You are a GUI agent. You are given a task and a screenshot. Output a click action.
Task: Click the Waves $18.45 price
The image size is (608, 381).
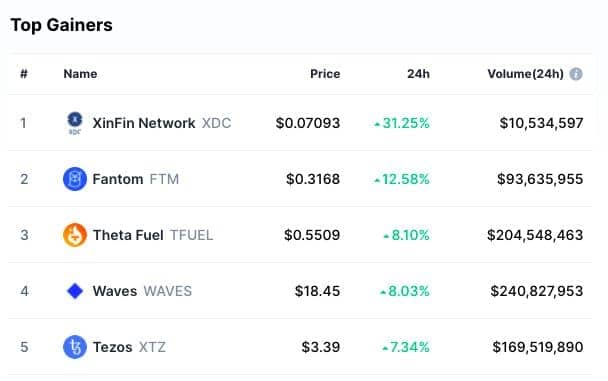tap(317, 291)
